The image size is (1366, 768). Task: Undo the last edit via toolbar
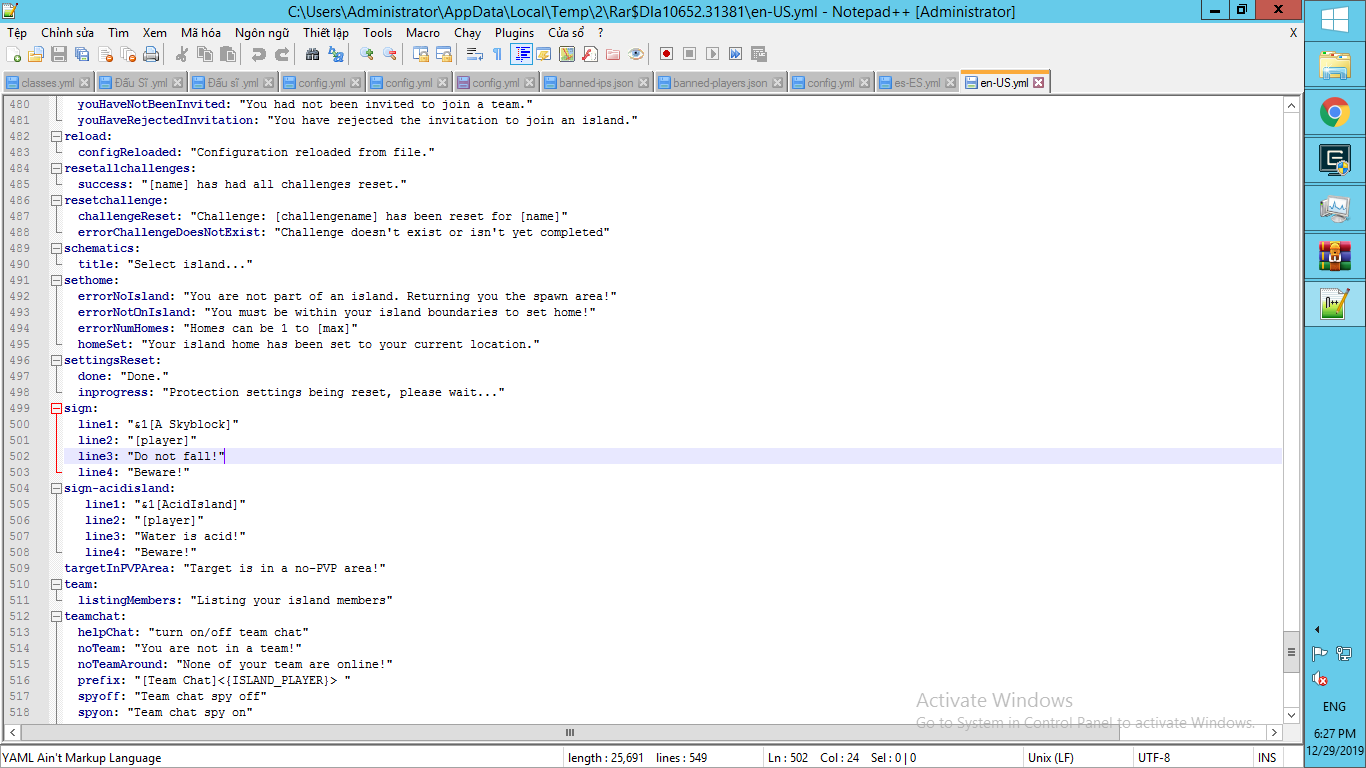259,54
